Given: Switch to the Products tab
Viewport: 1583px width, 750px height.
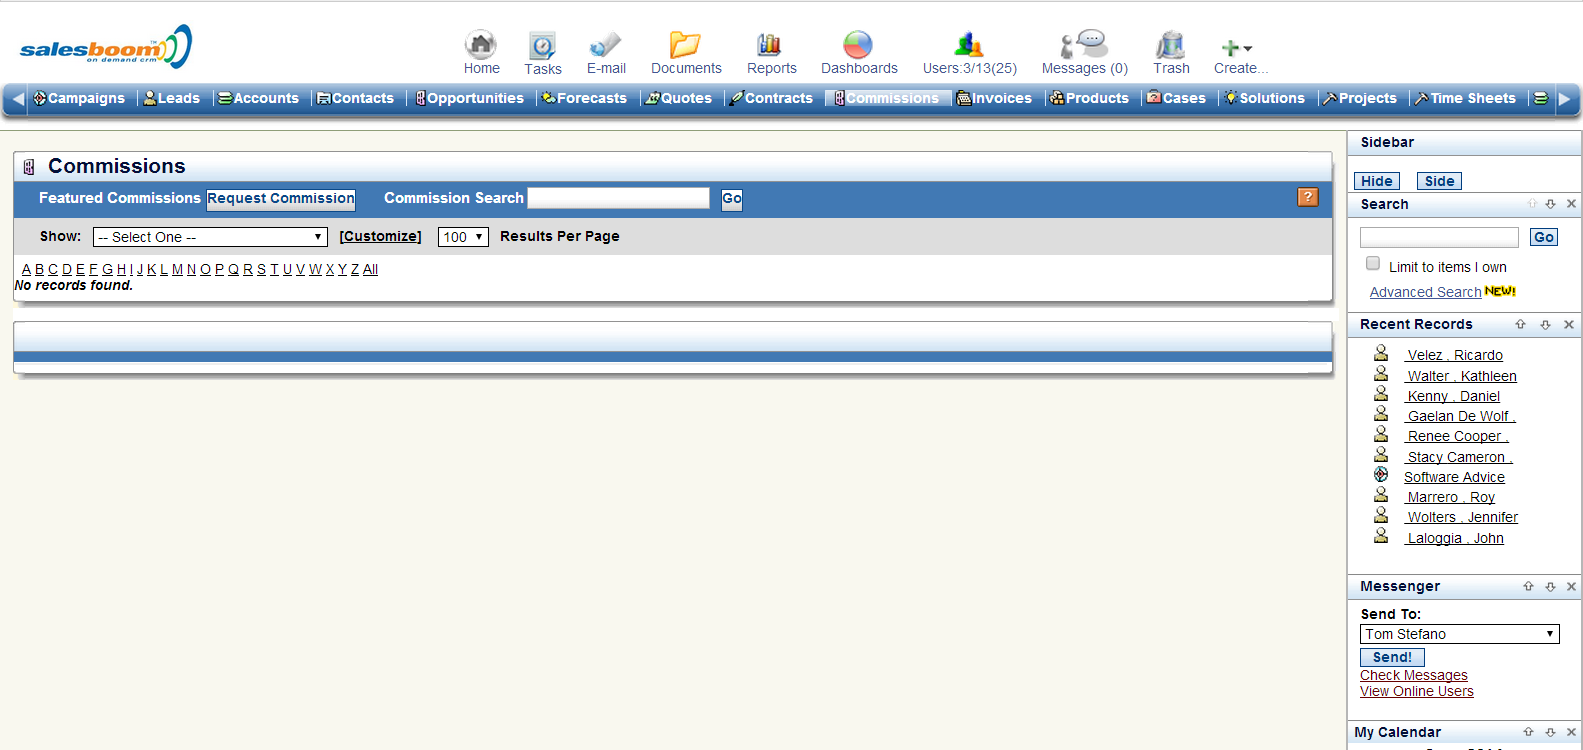Looking at the screenshot, I should tap(1089, 98).
